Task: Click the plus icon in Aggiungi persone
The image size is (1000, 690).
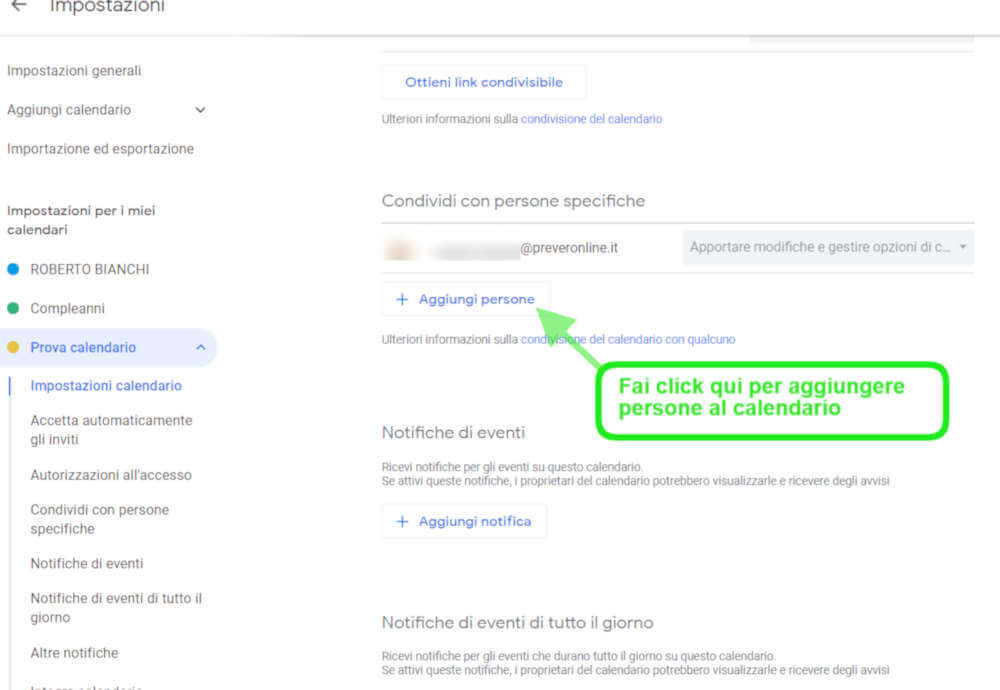Action: 403,299
